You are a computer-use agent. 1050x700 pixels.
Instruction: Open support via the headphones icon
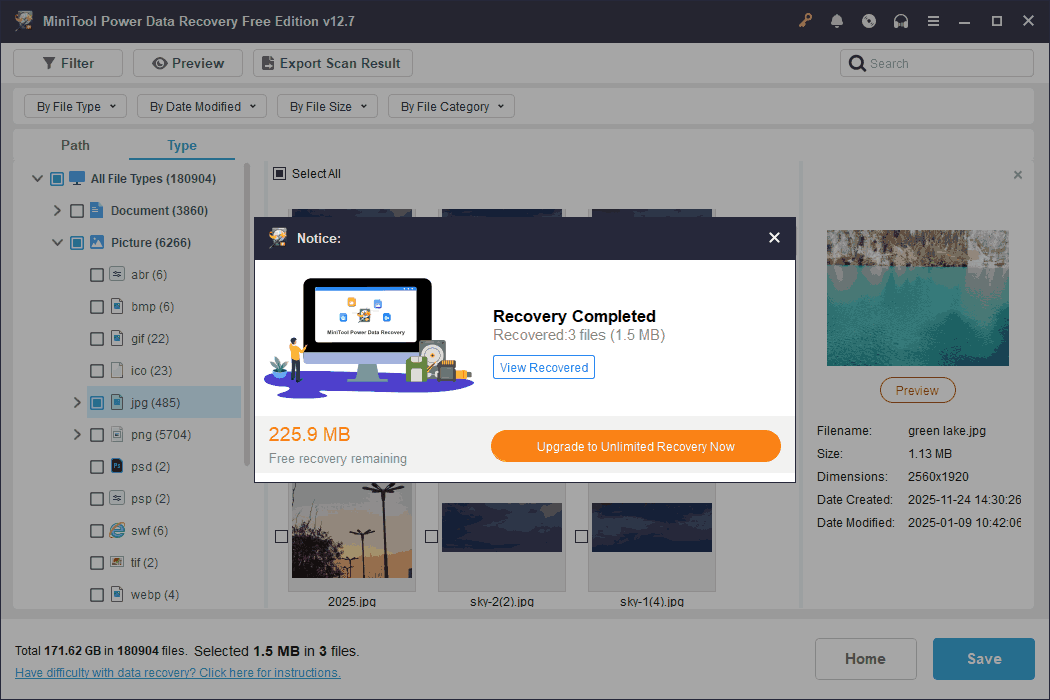[901, 21]
